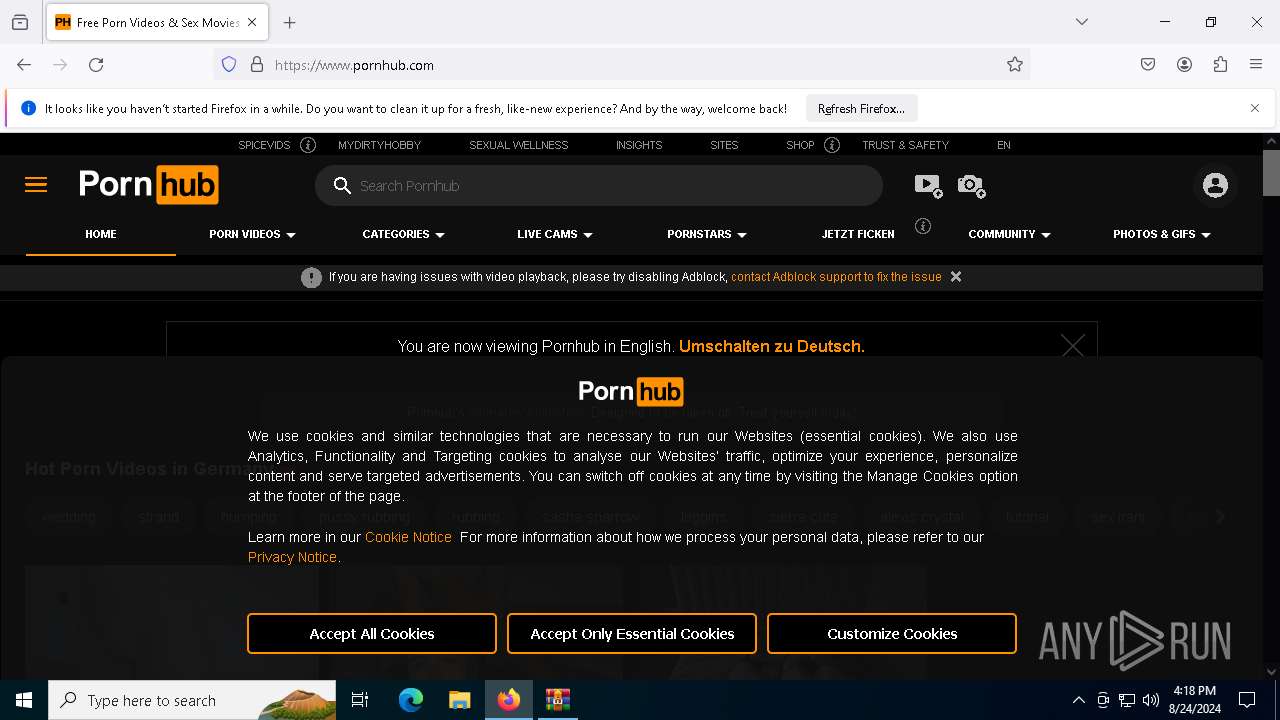Screen dimensions: 1280x720
Task: Open a new browser tab
Action: coord(290,22)
